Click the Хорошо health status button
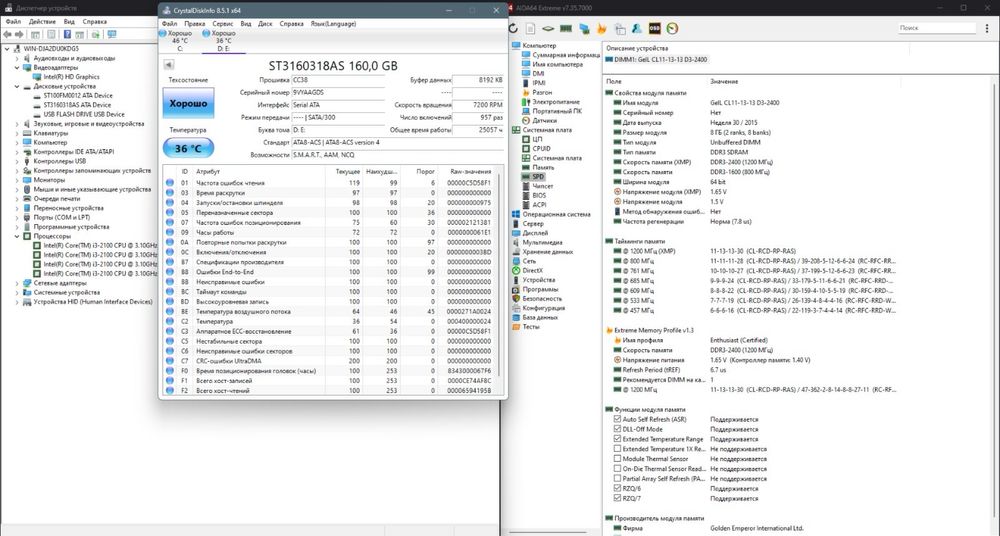The height and width of the screenshot is (536, 1000). 188,103
